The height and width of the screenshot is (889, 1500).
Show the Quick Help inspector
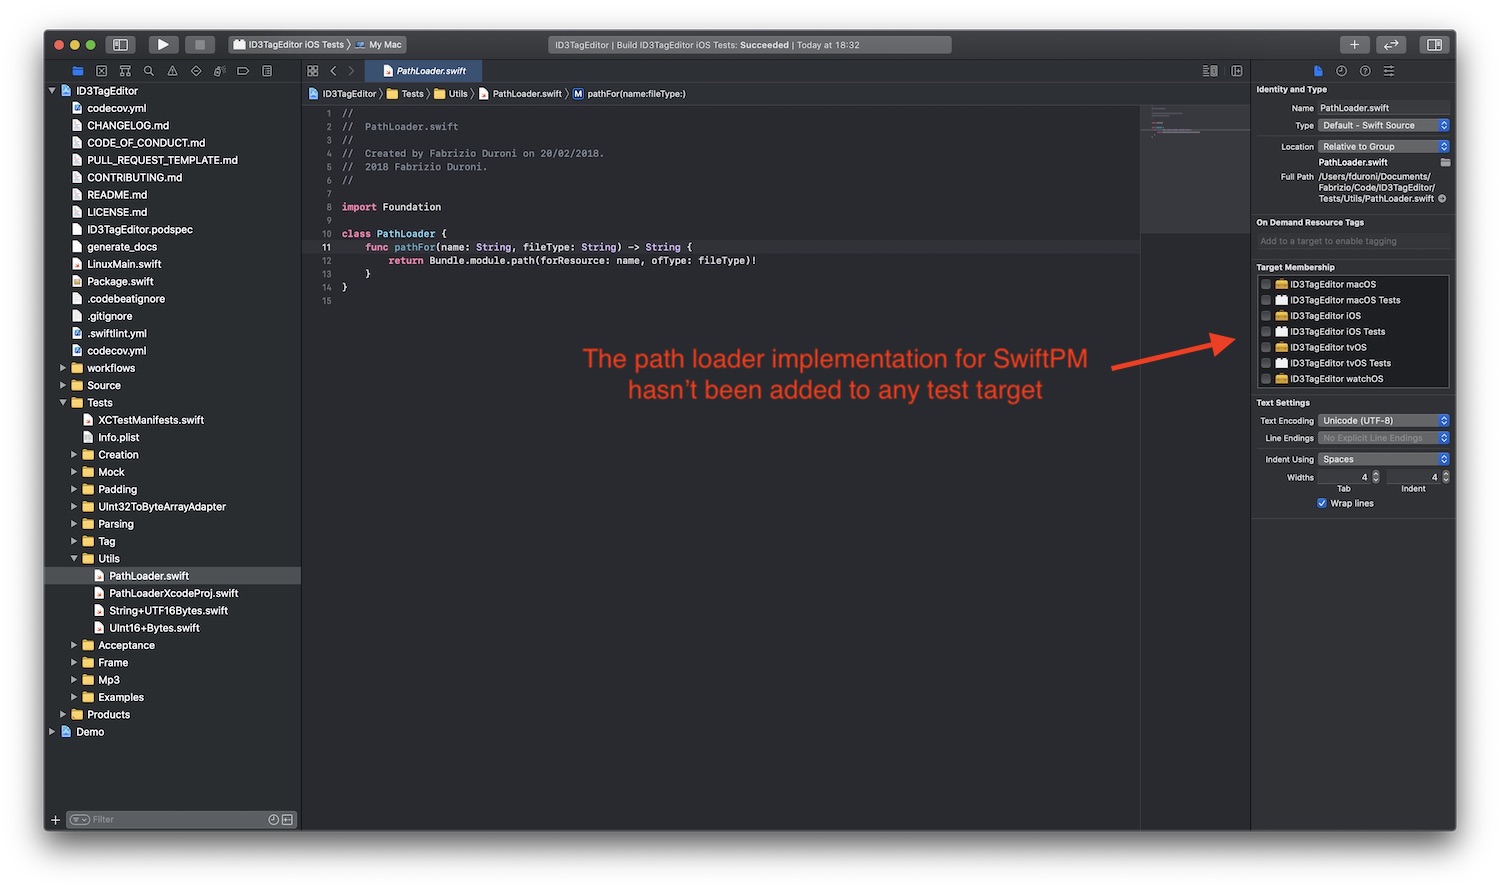(1365, 71)
